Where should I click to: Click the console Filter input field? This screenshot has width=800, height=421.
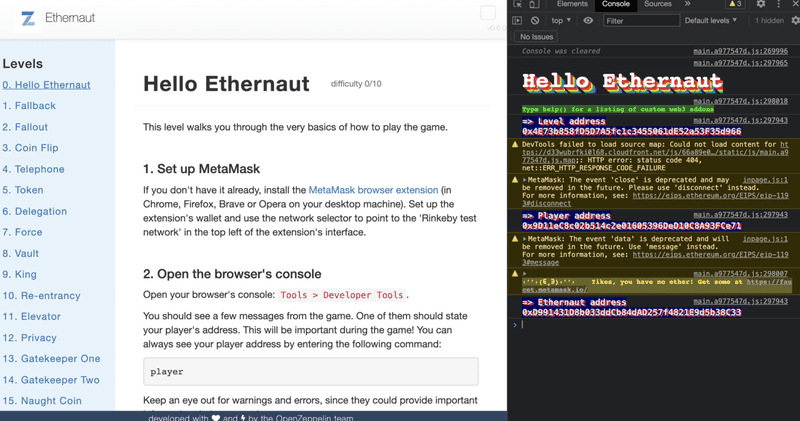[x=640, y=20]
